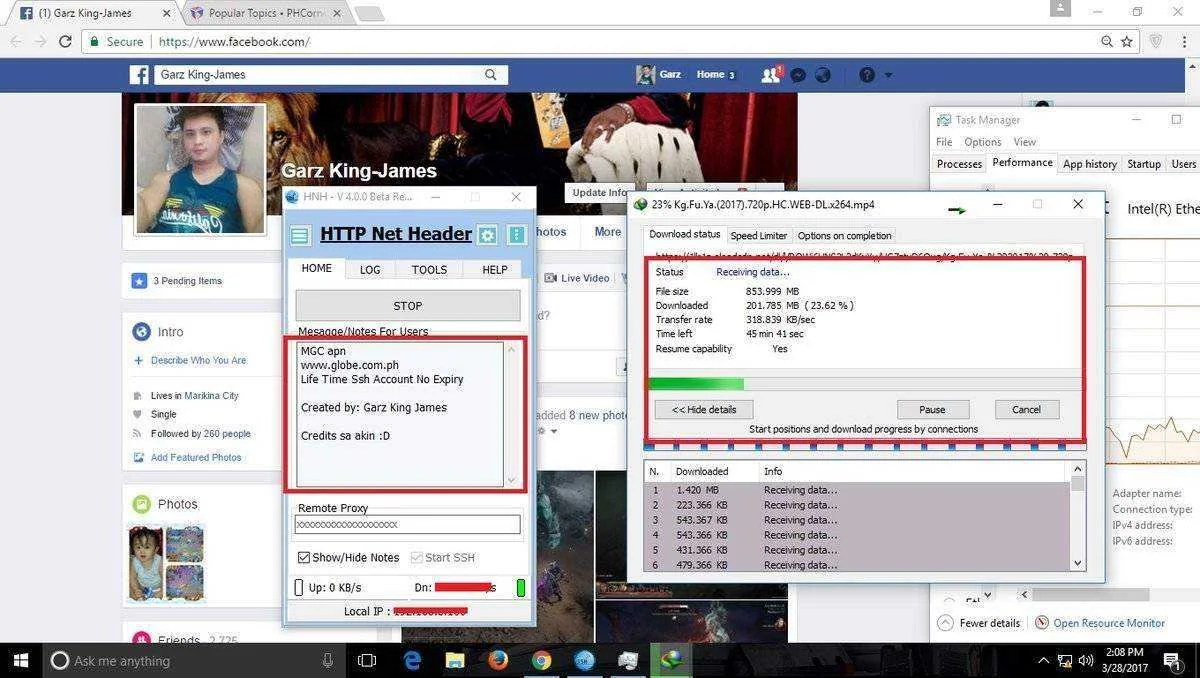
Task: Open Facebook notifications globe icon
Action: tap(823, 75)
